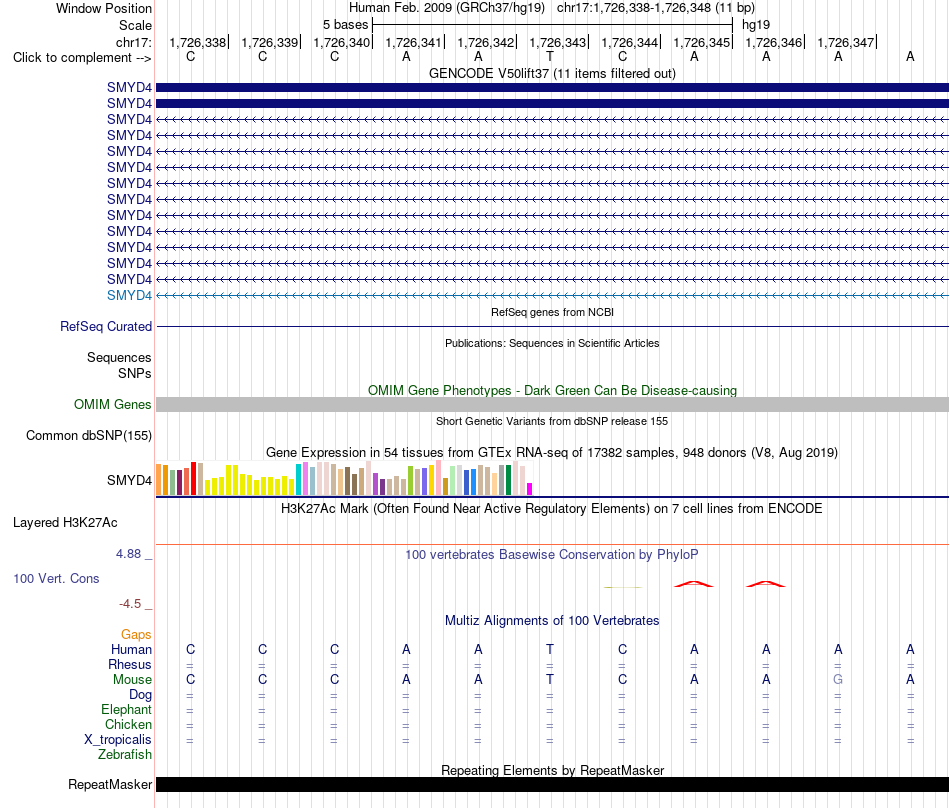This screenshot has height=808, width=950.
Task: Open 'Multiz Alignments of 100 Vertebrates' title
Action: click(552, 621)
